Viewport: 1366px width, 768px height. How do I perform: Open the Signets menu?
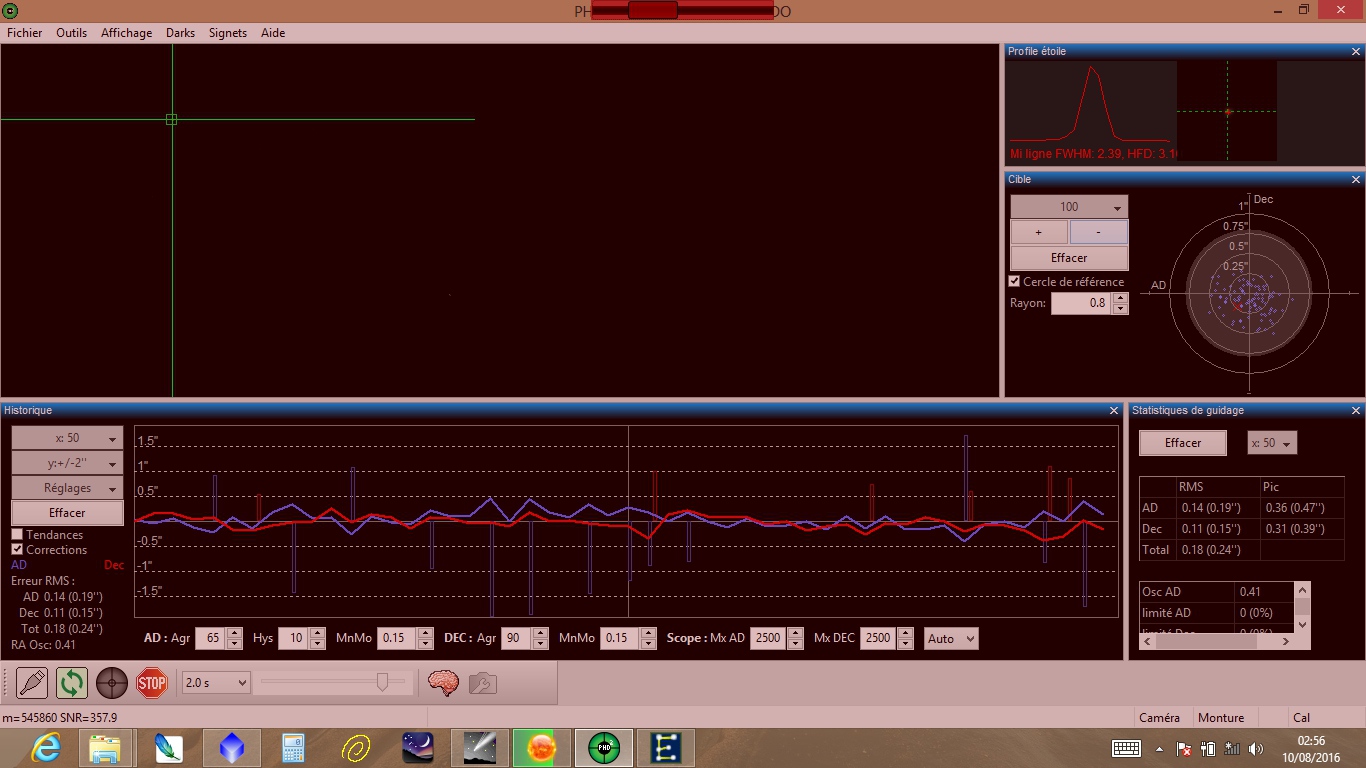coord(228,33)
